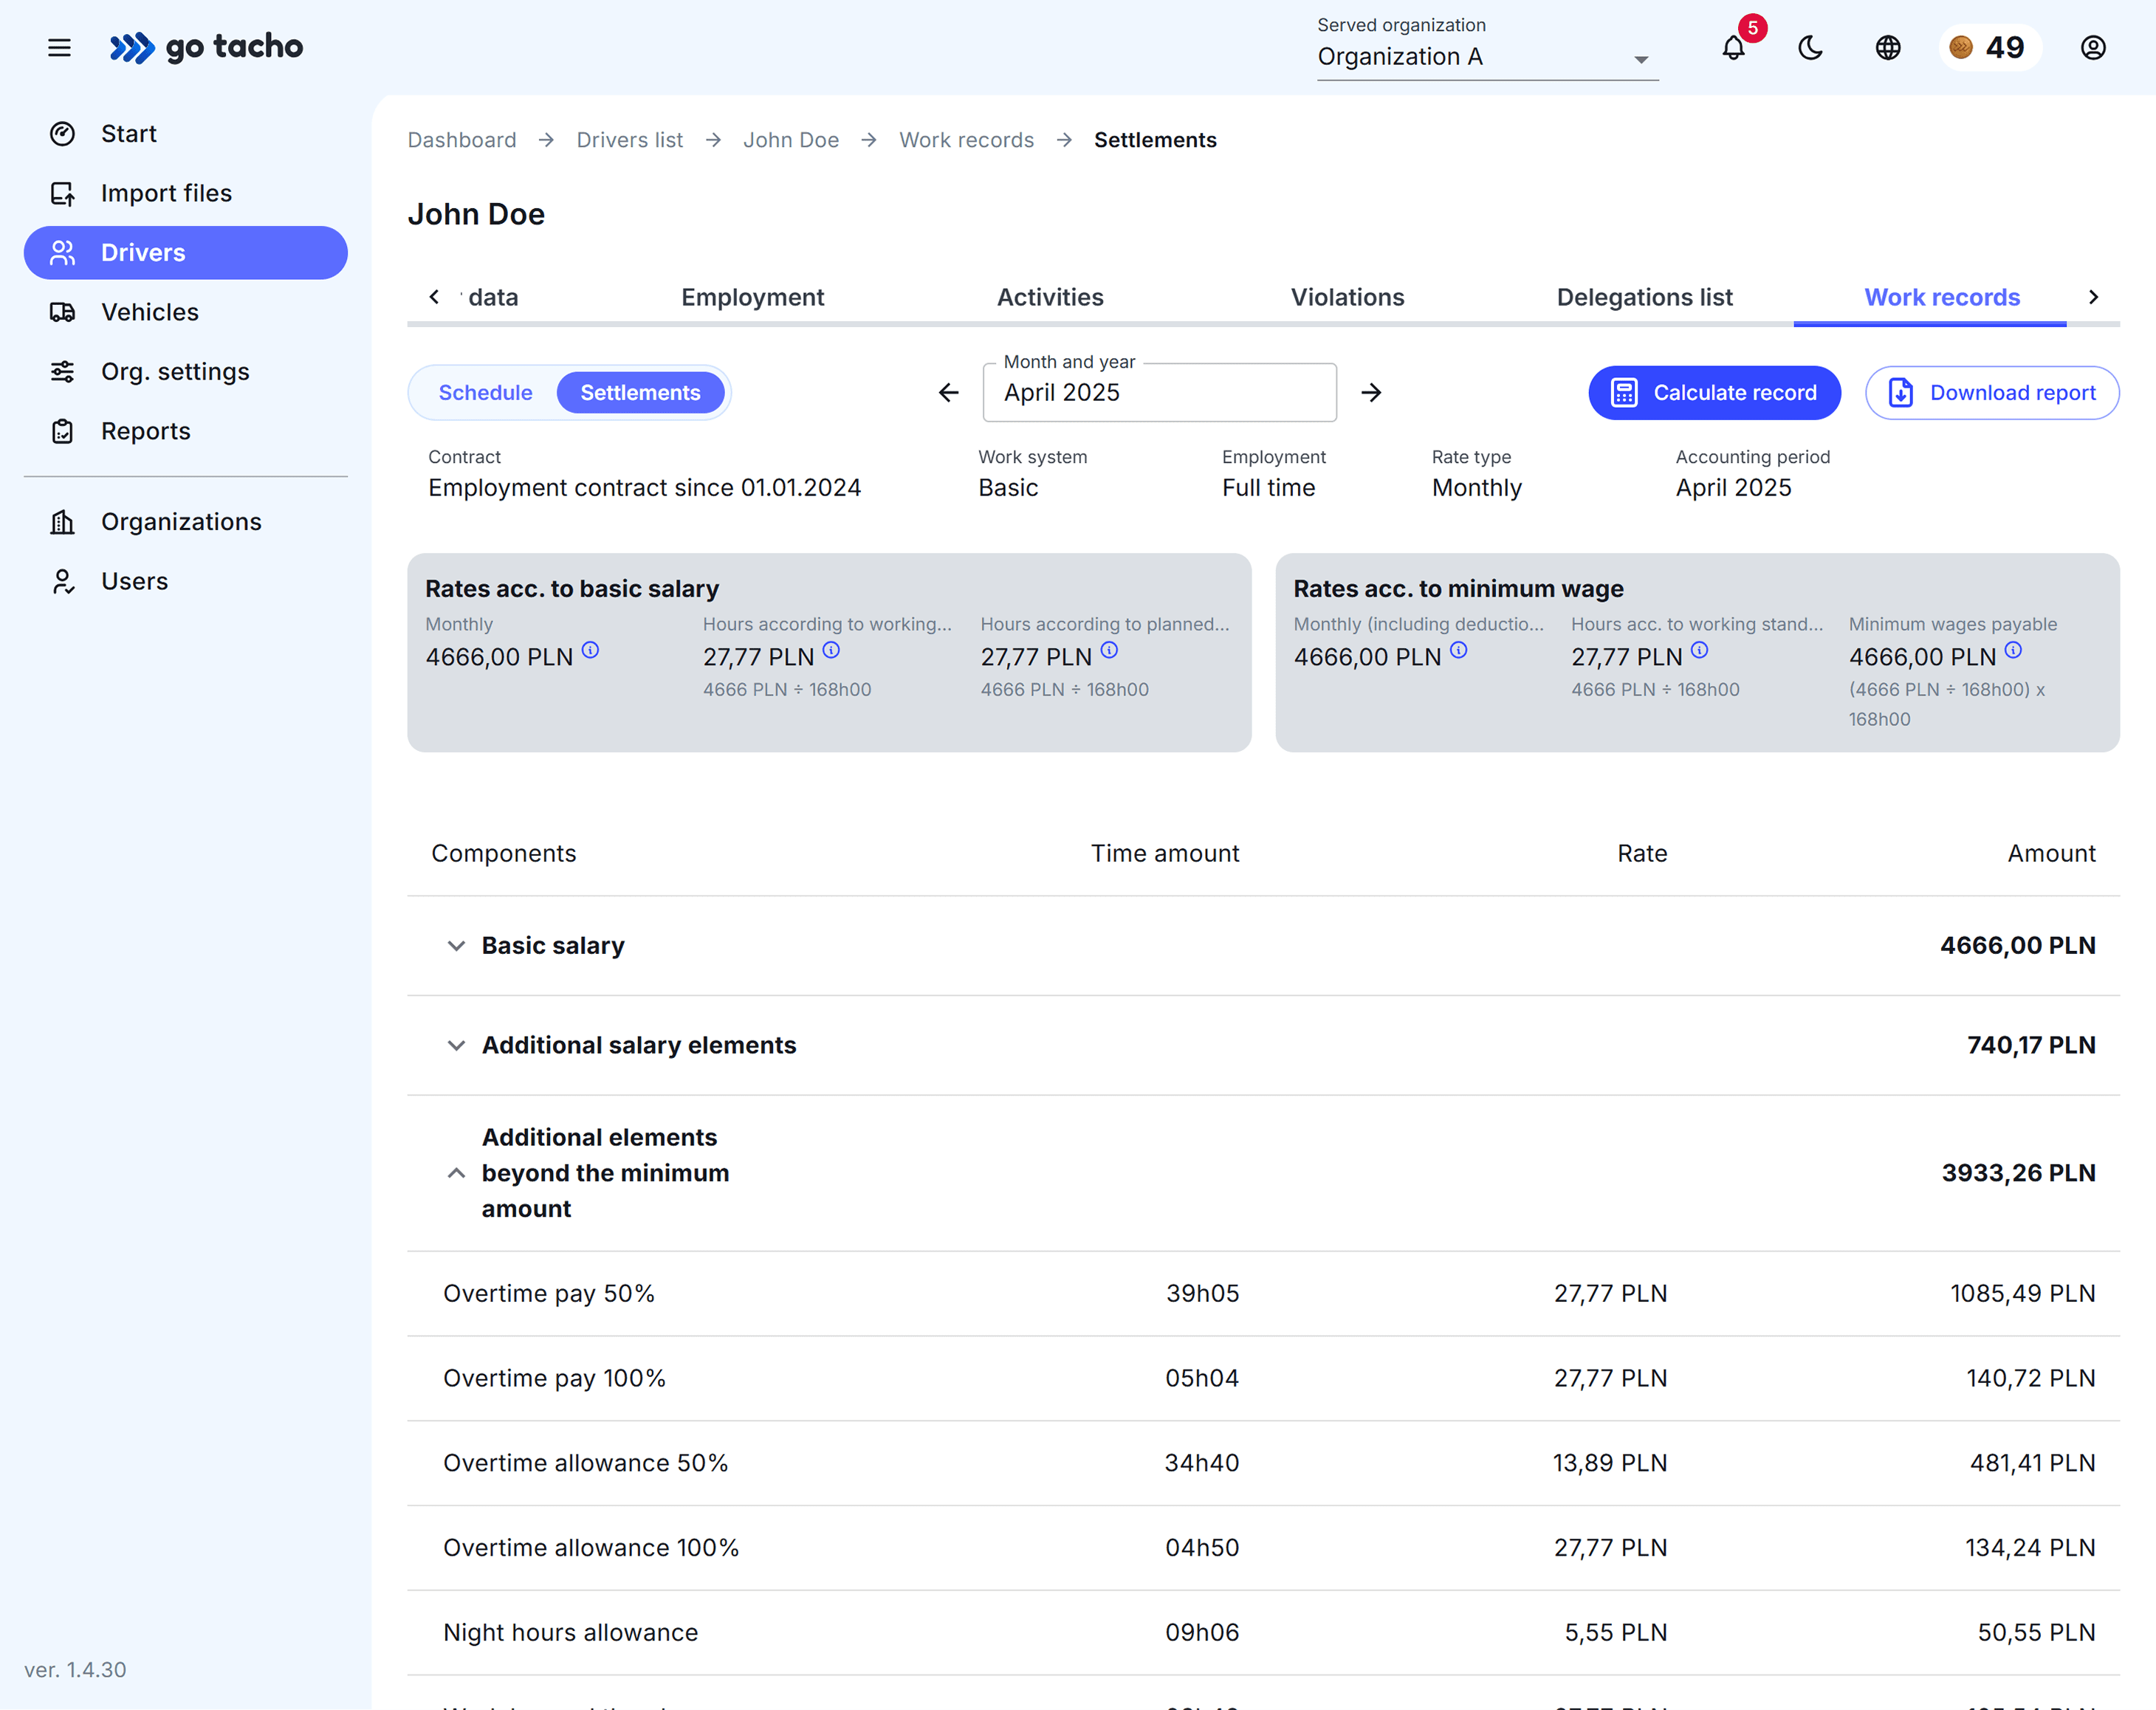Click the Month and year field
The width and height of the screenshot is (2156, 1710).
(x=1160, y=393)
